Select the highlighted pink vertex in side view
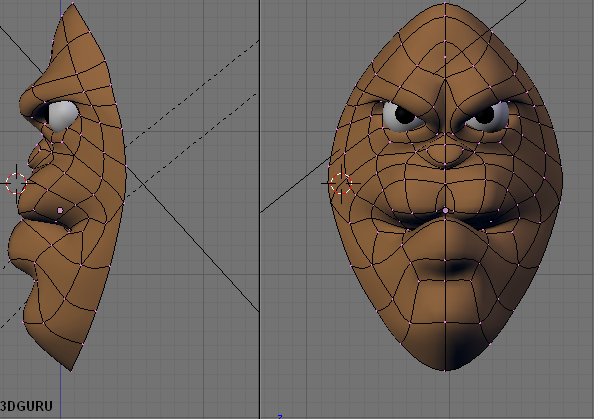This screenshot has height=419, width=594. click(x=60, y=210)
